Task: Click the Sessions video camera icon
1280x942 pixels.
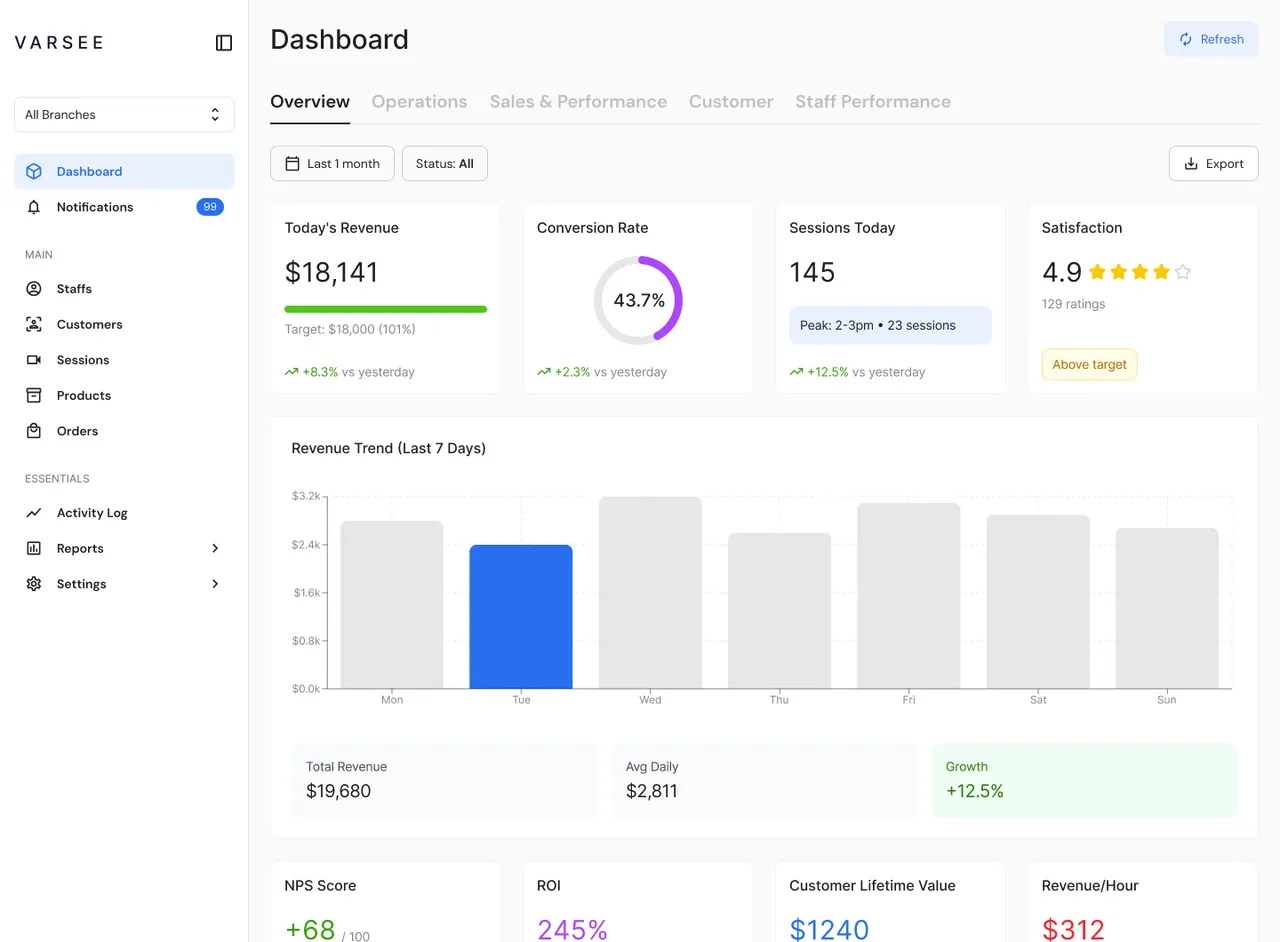Action: click(x=34, y=360)
